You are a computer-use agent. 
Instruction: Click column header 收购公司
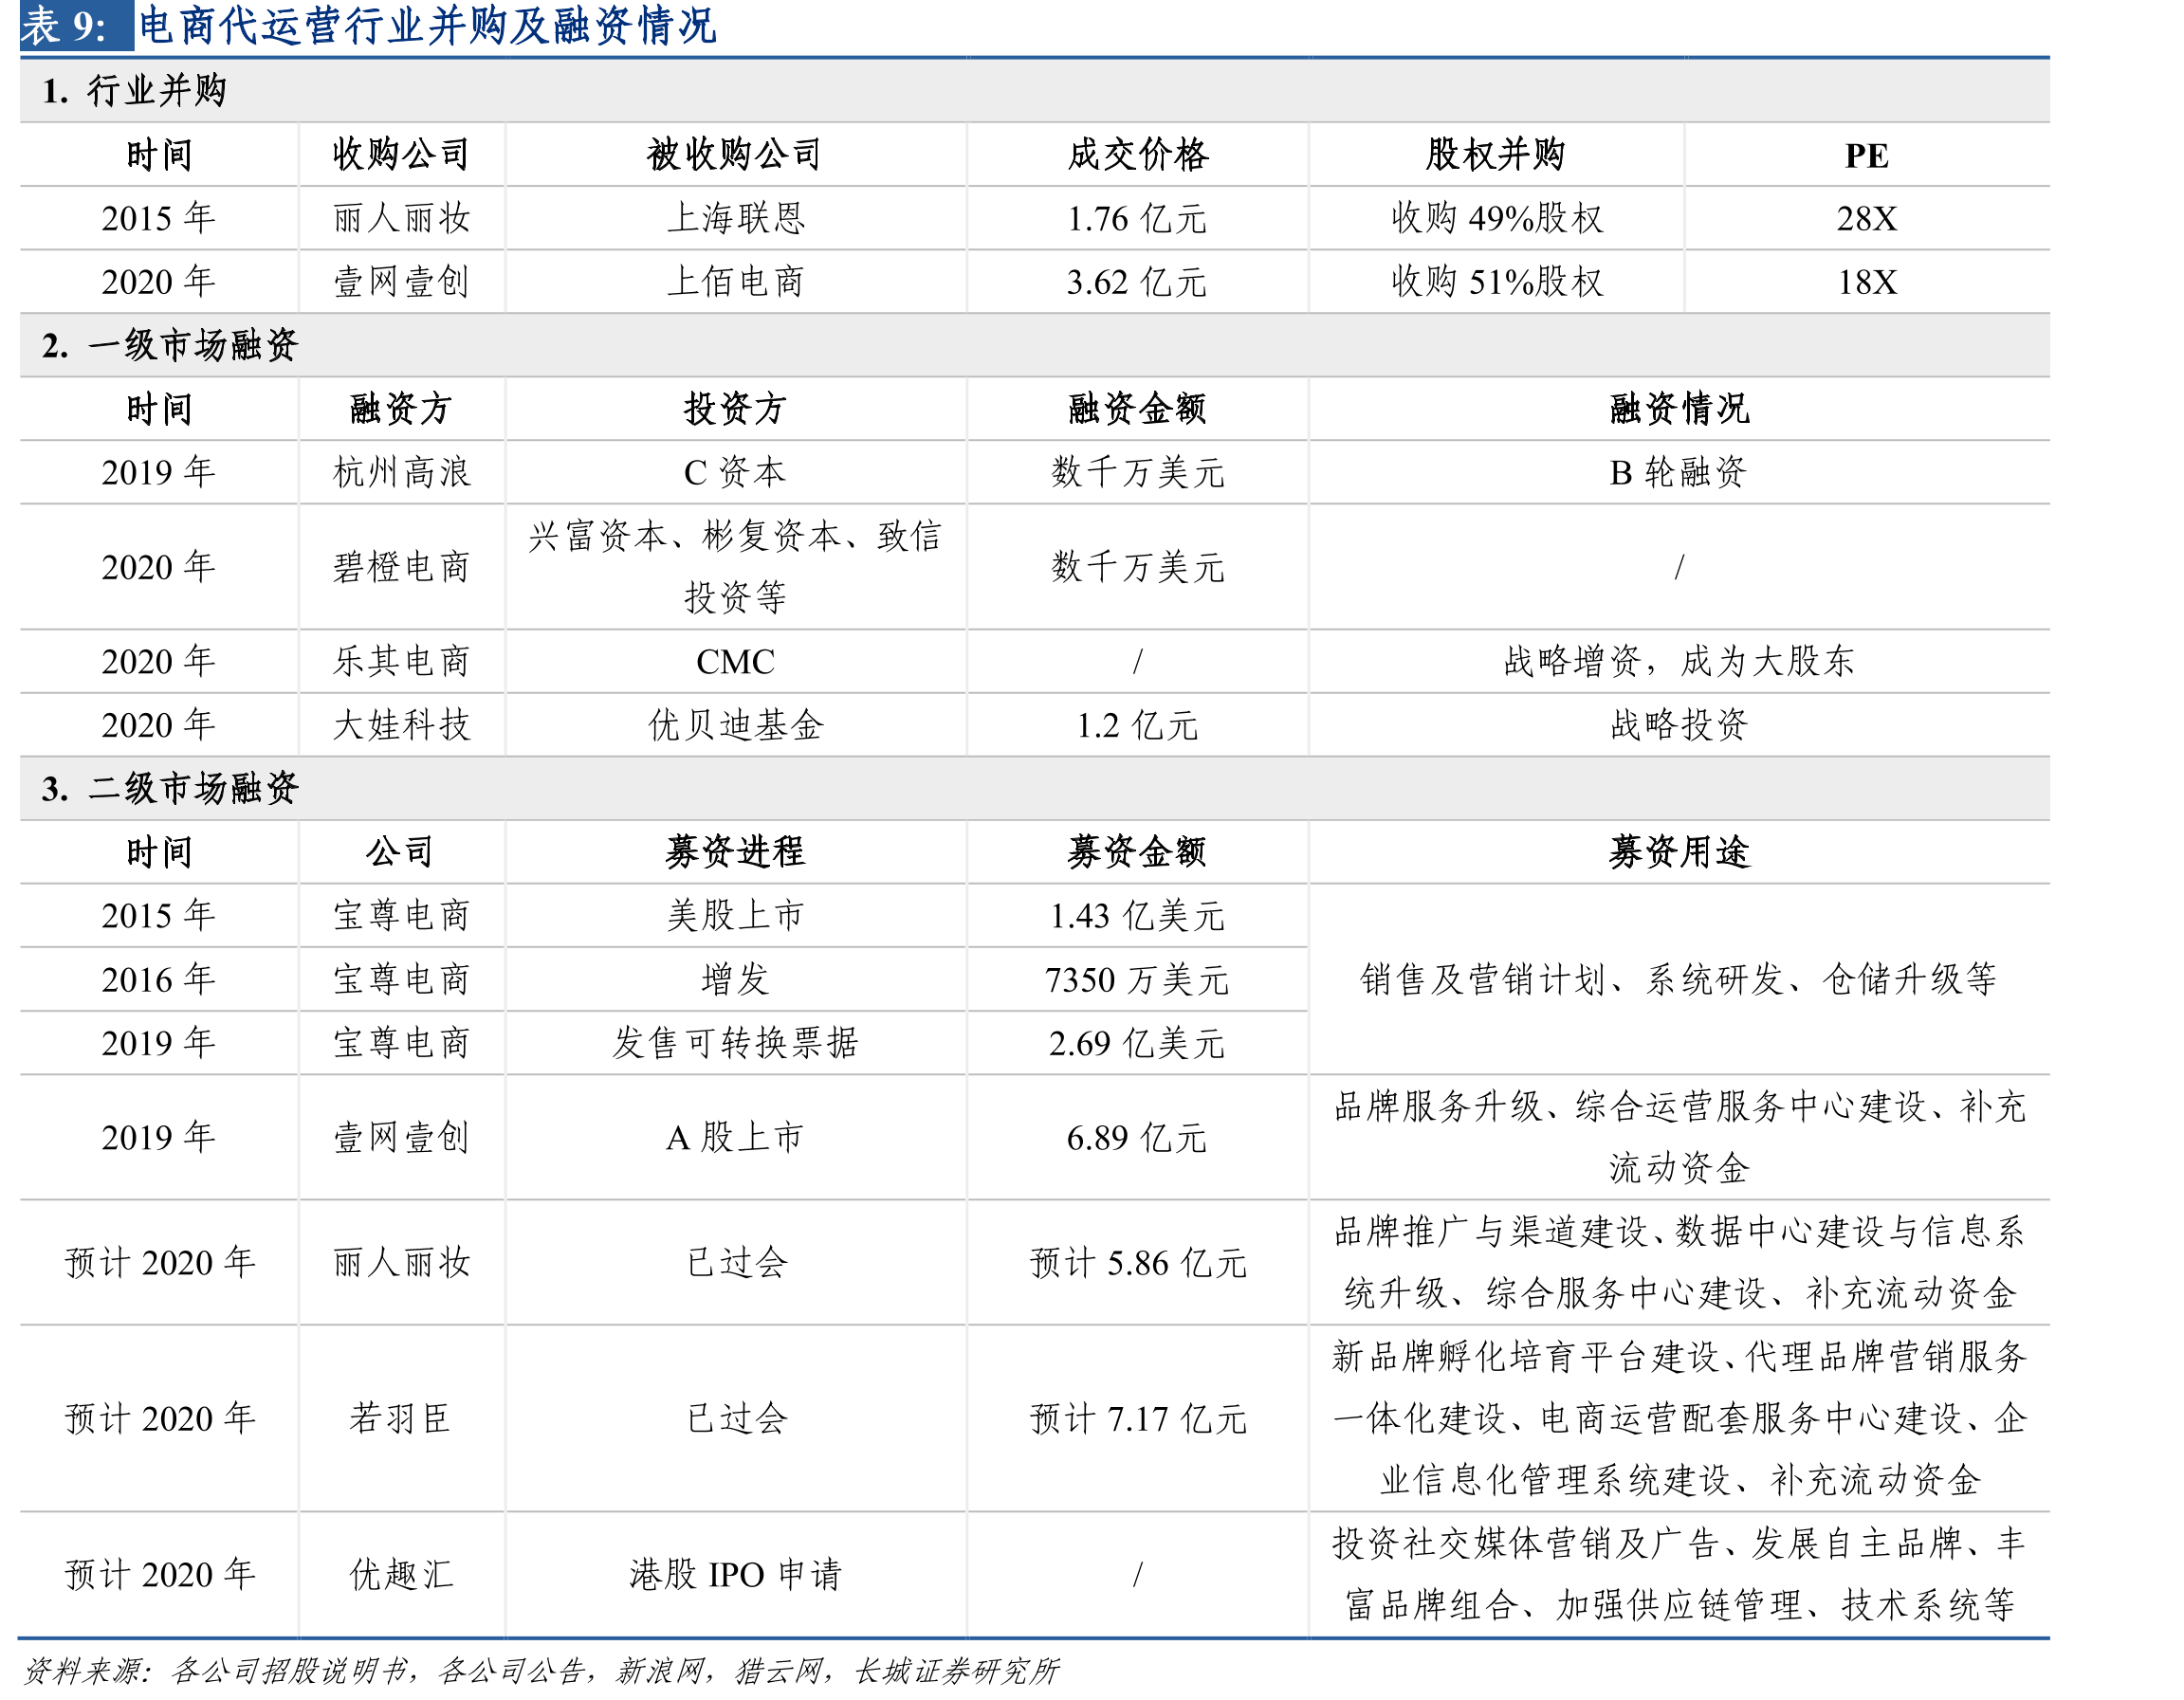tap(401, 155)
